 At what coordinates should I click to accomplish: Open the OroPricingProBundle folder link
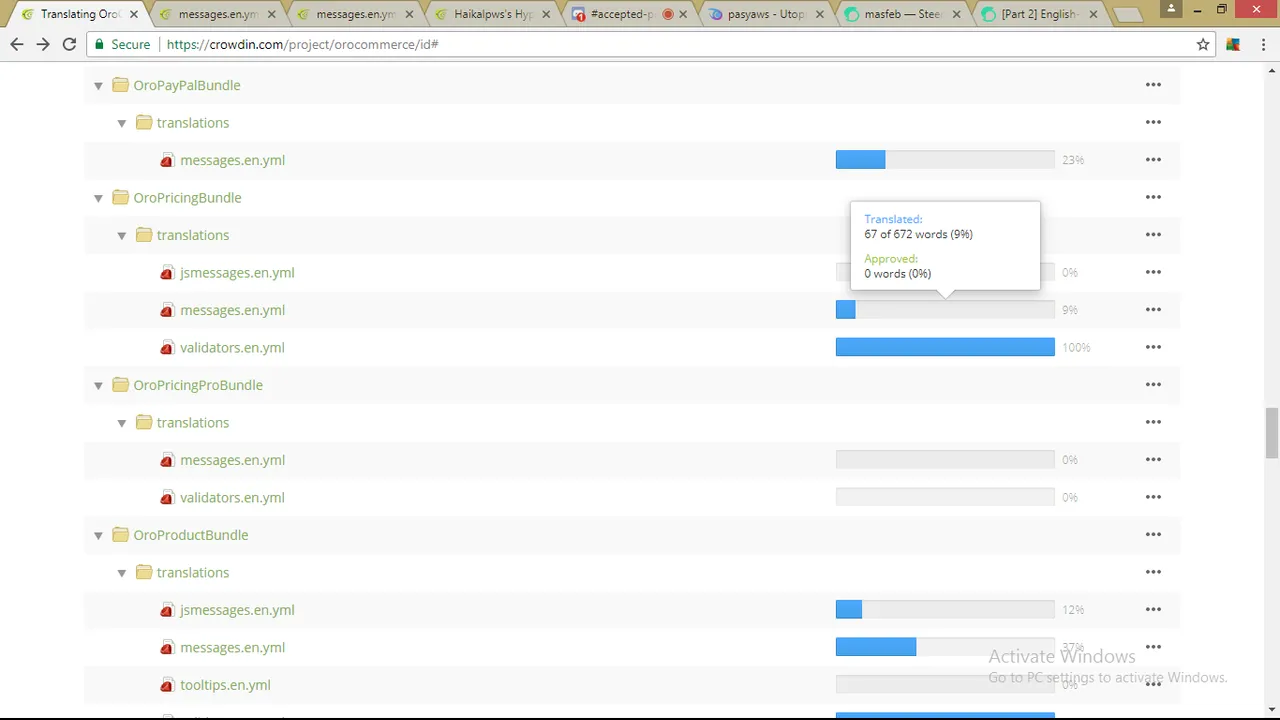198,385
